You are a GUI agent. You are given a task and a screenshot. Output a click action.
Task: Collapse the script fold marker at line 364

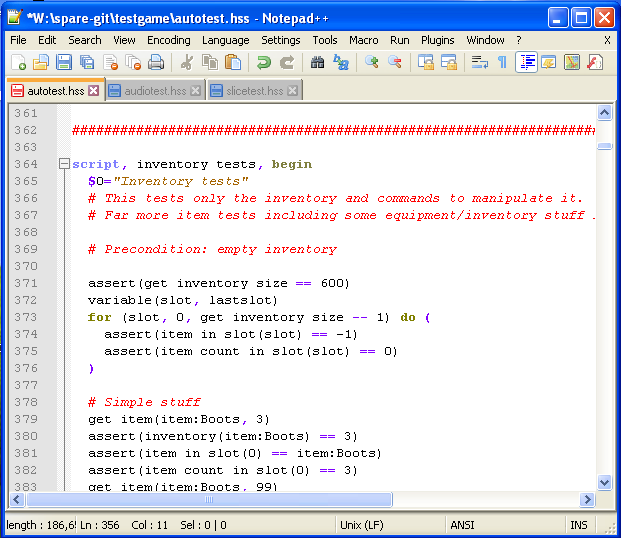click(x=64, y=164)
